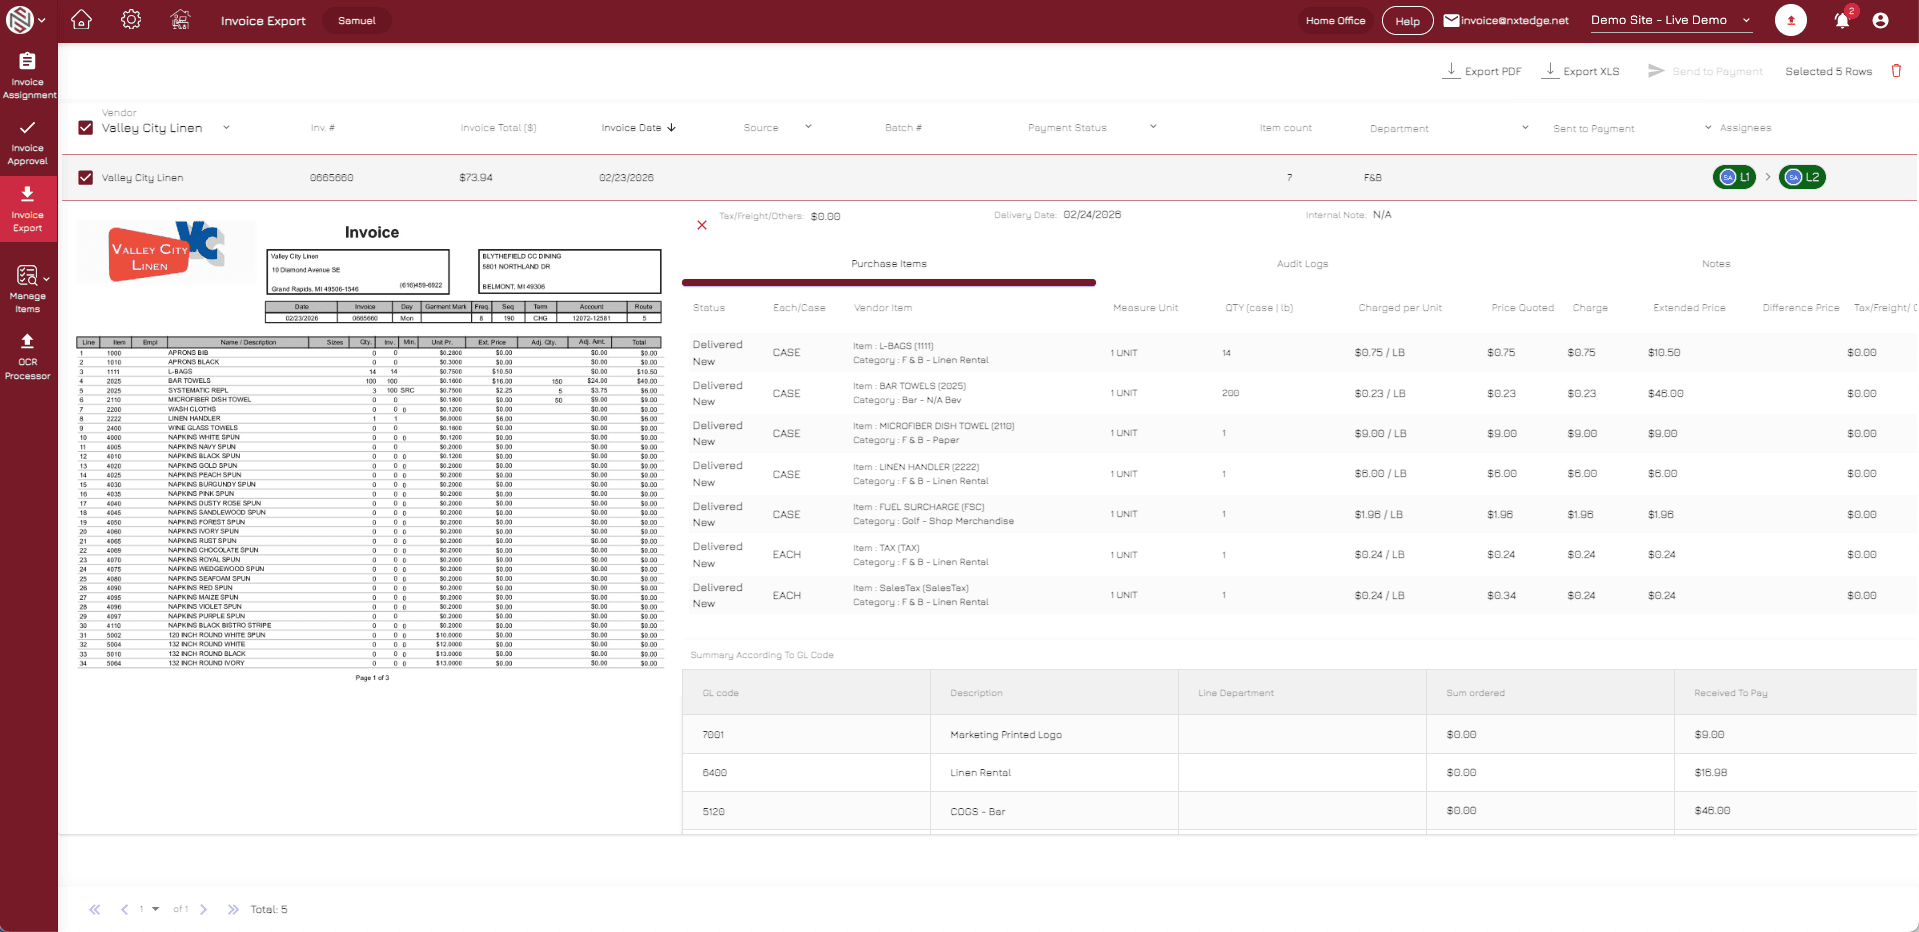This screenshot has width=1919, height=932.
Task: Click the invoice document thumbnail preview
Action: (370, 450)
